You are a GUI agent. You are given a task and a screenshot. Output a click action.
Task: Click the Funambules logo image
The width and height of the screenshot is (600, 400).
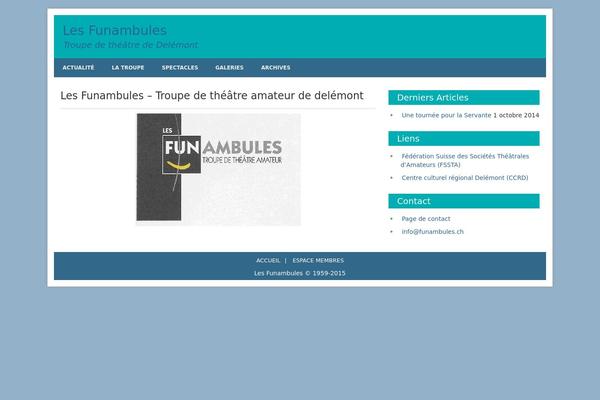click(218, 169)
